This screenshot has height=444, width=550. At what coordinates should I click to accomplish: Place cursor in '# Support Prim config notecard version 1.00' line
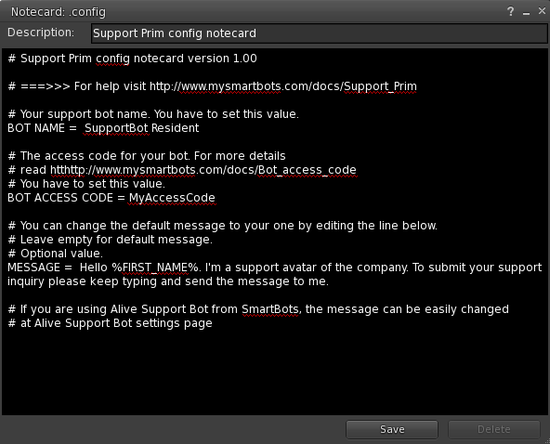(132, 59)
